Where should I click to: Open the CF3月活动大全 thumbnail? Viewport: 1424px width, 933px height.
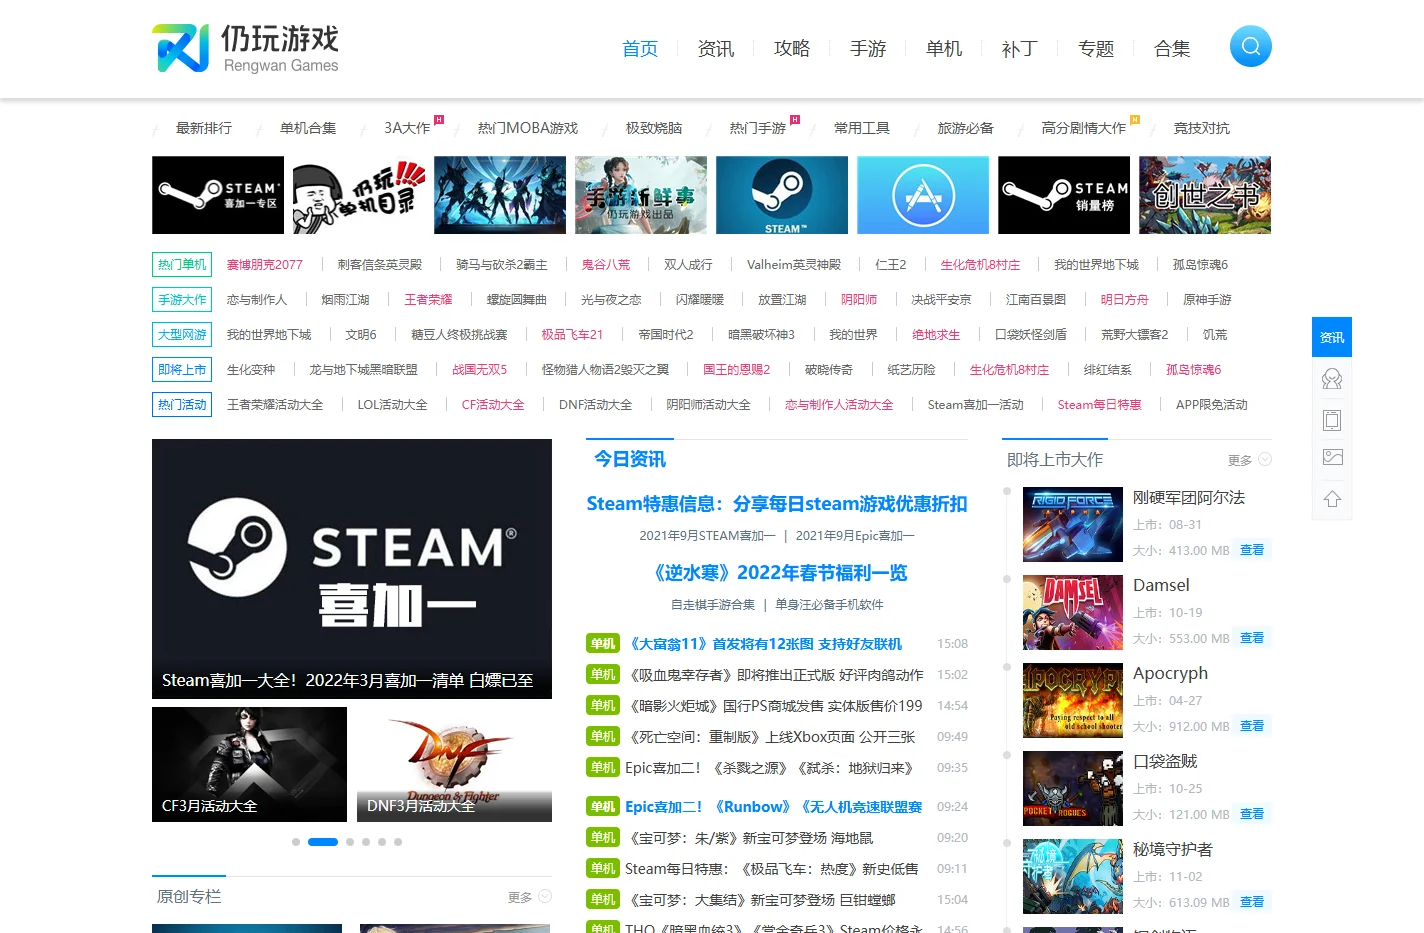249,764
